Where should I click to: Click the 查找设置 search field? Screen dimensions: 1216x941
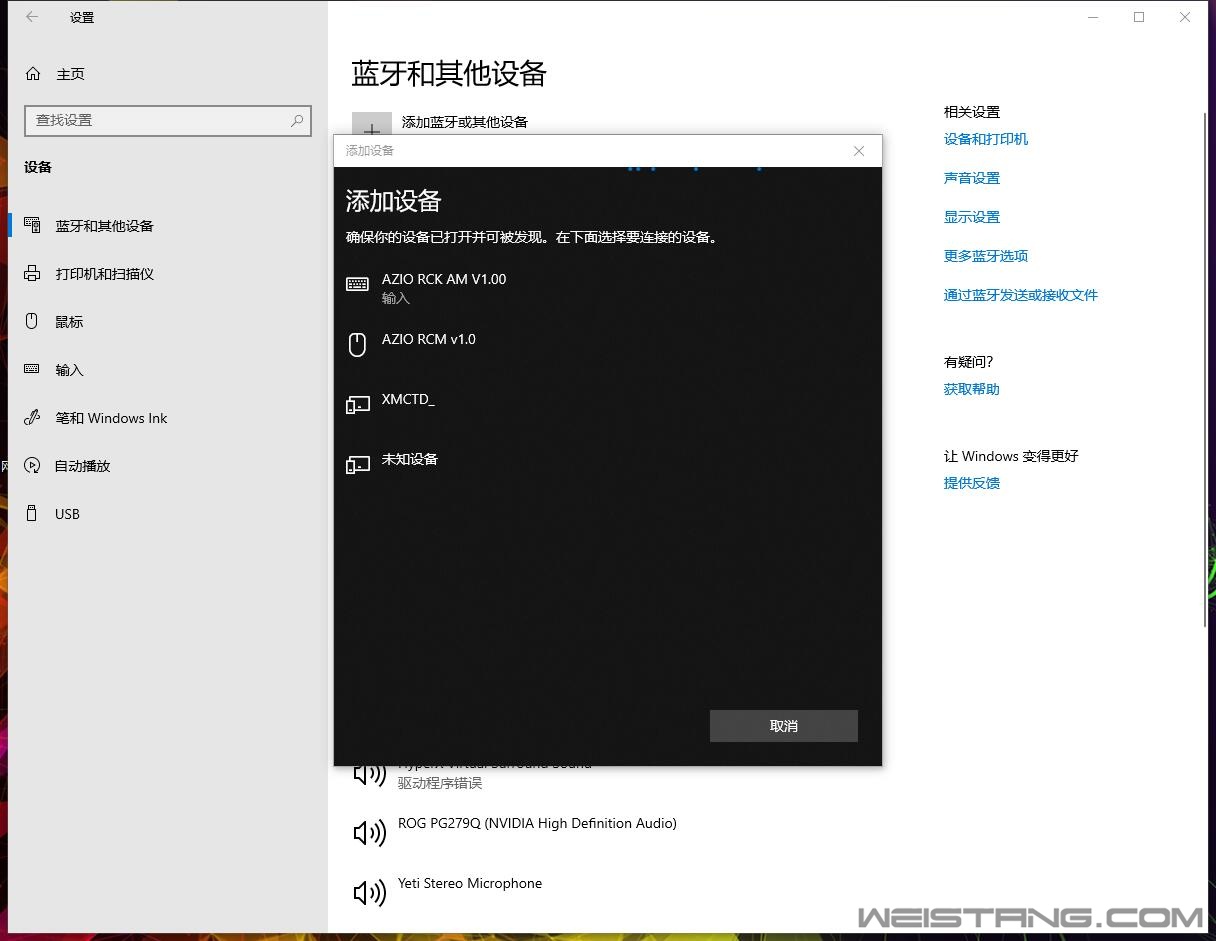[x=168, y=120]
